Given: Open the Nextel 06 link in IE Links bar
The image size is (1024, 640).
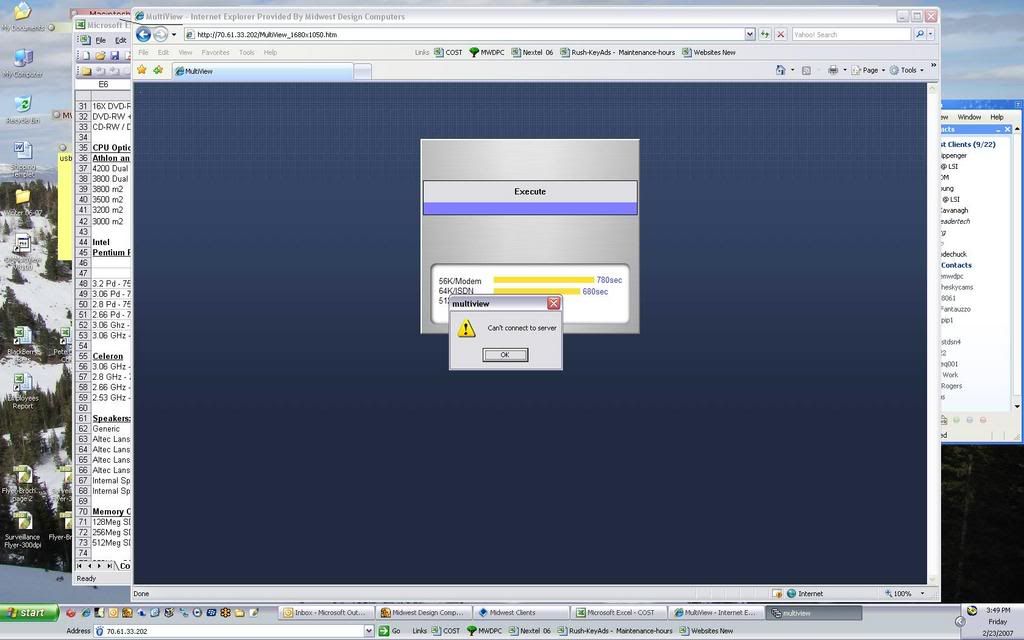Looking at the screenshot, I should pos(532,52).
